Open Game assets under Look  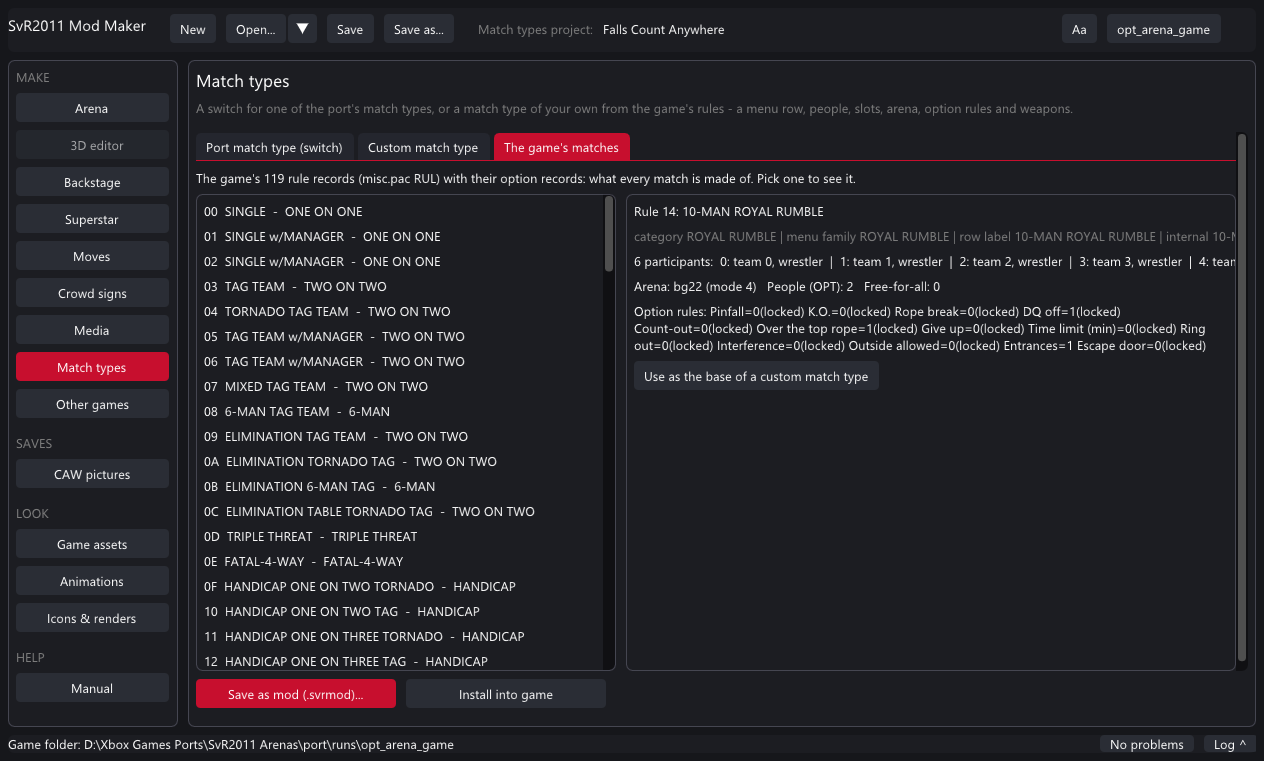(92, 544)
